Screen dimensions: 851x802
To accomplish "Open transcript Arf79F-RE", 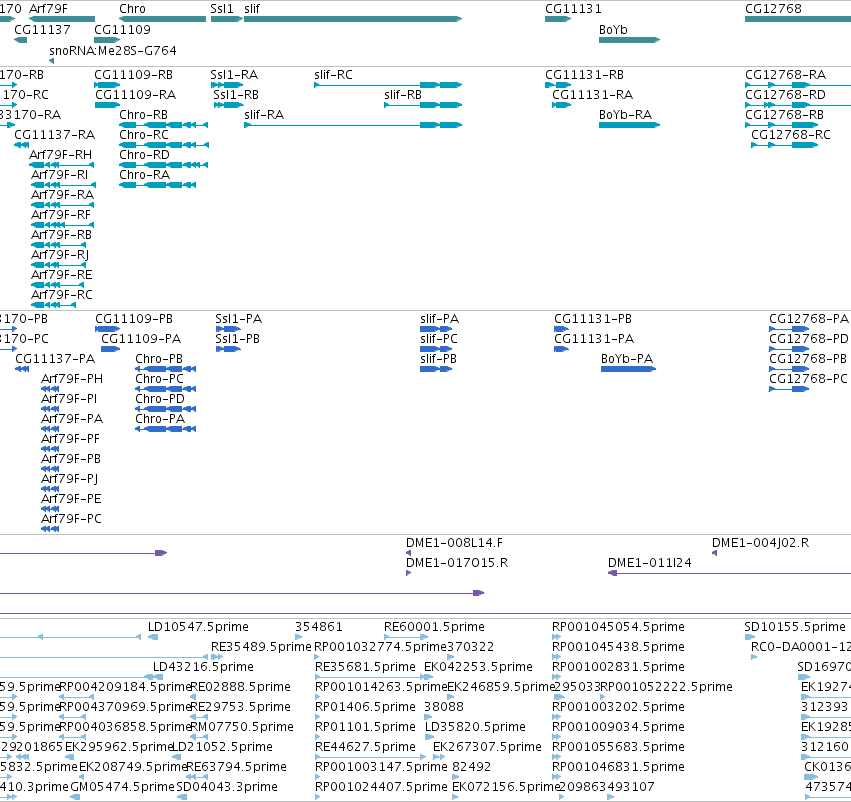I will [x=61, y=275].
